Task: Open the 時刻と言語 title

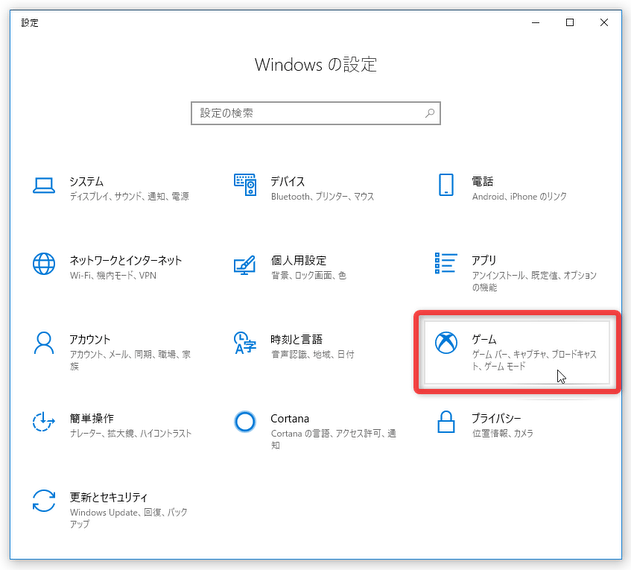Action: pyautogui.click(x=297, y=339)
